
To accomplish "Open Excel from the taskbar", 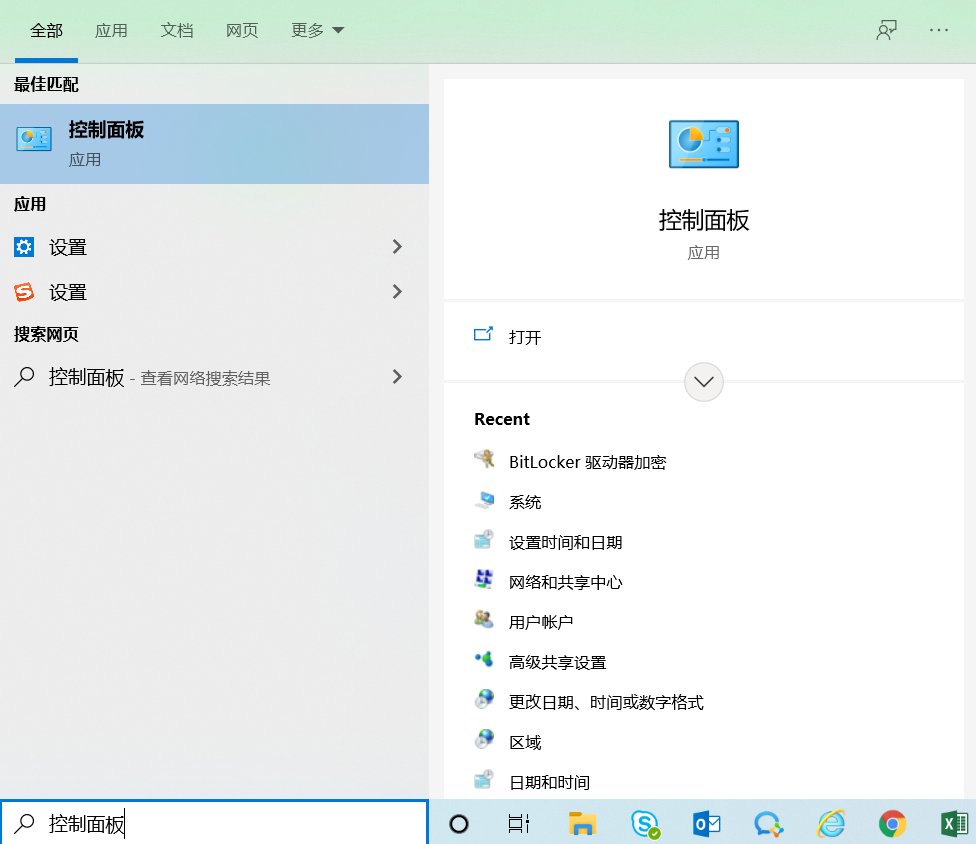I will click(x=953, y=824).
